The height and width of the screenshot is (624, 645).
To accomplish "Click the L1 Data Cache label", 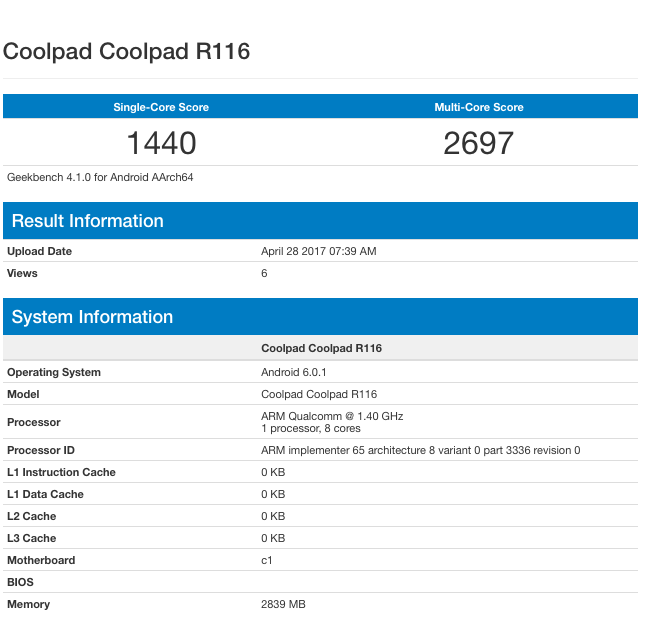I will click(x=45, y=494).
